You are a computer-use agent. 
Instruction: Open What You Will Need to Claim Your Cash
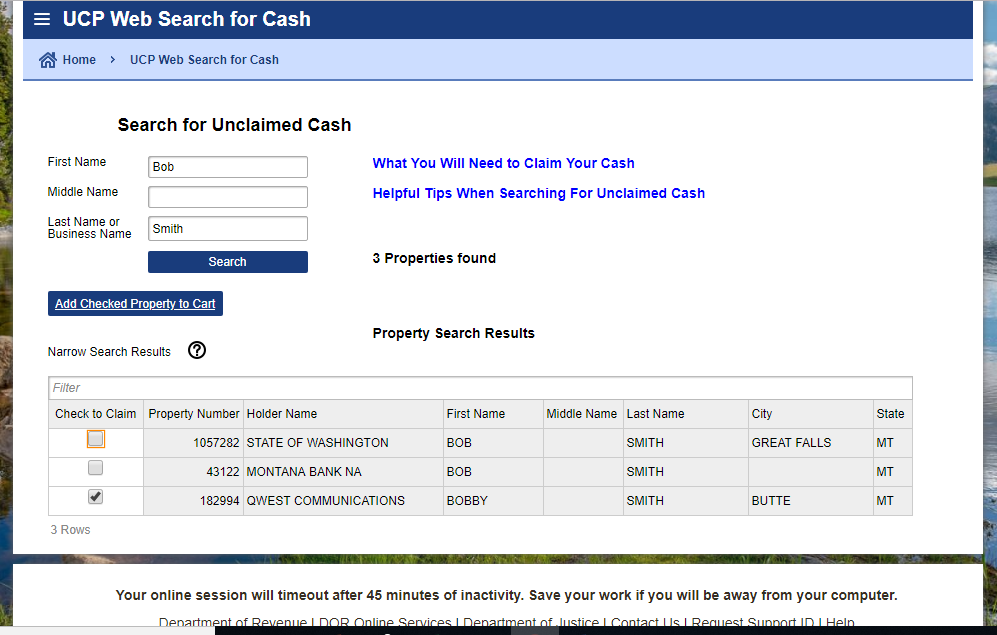point(503,162)
